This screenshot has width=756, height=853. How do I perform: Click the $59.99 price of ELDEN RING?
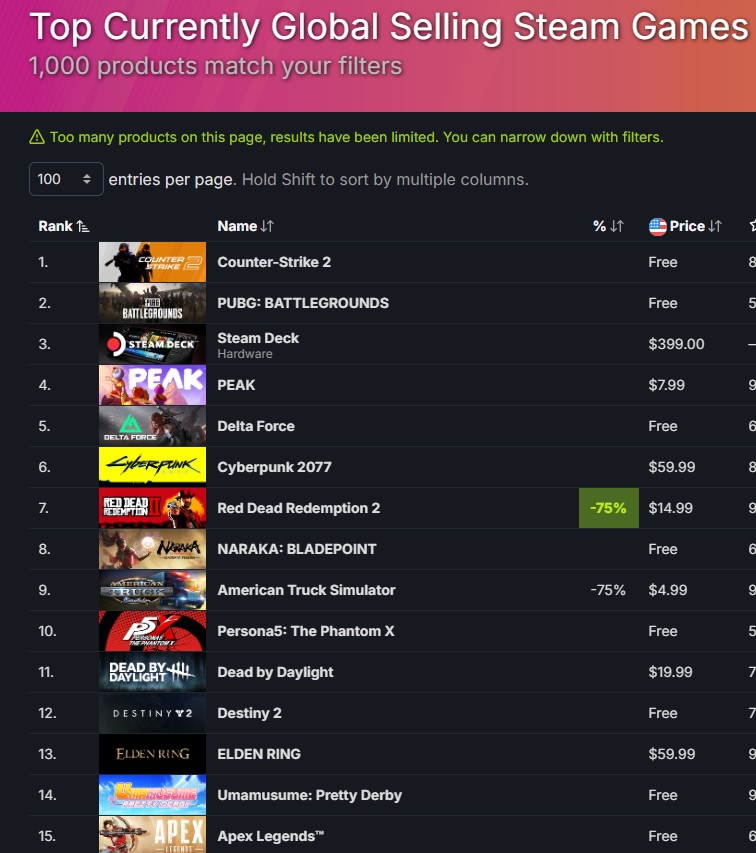pos(672,754)
